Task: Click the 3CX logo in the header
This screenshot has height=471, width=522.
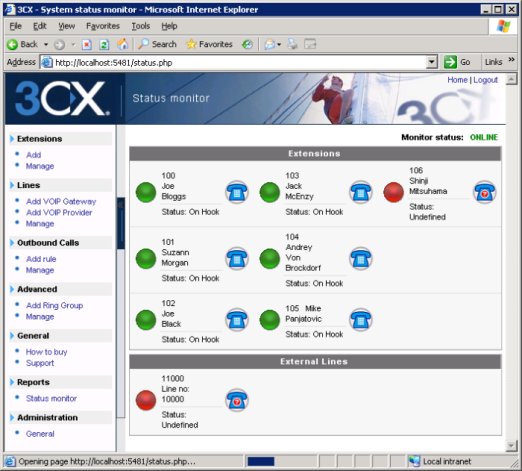Action: tap(62, 99)
